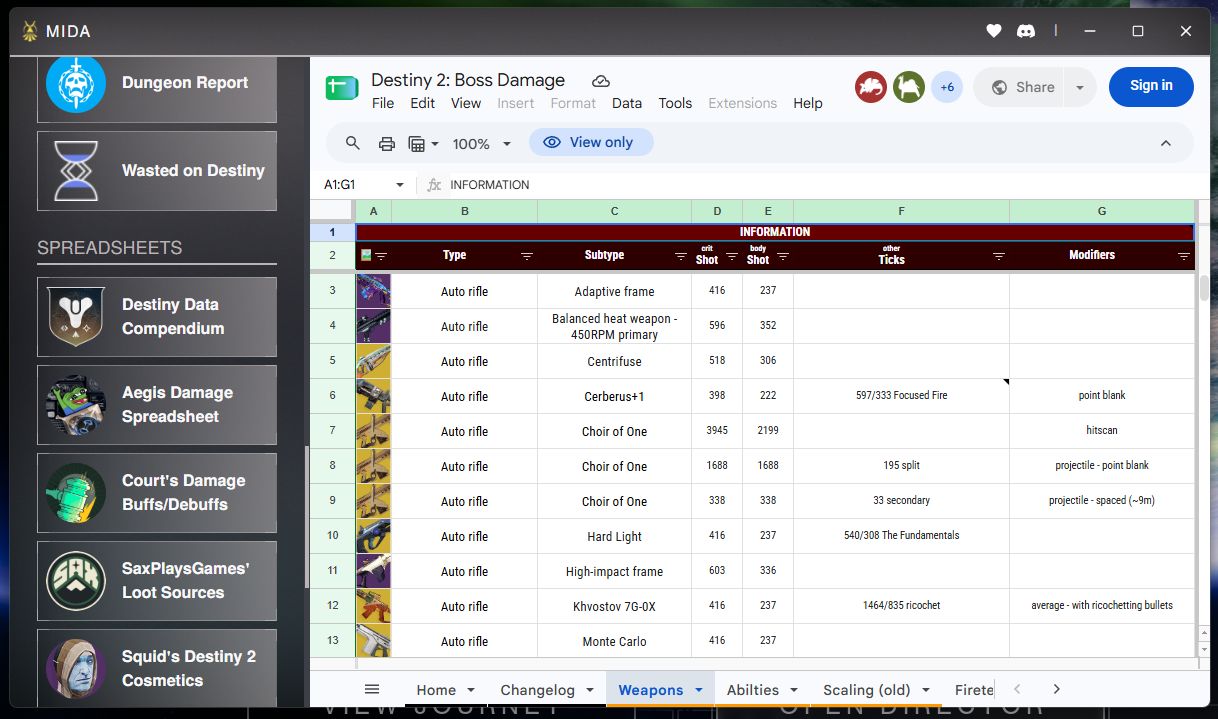This screenshot has height=719, width=1218.
Task: Click the Google Sheets logo icon
Action: (x=342, y=88)
